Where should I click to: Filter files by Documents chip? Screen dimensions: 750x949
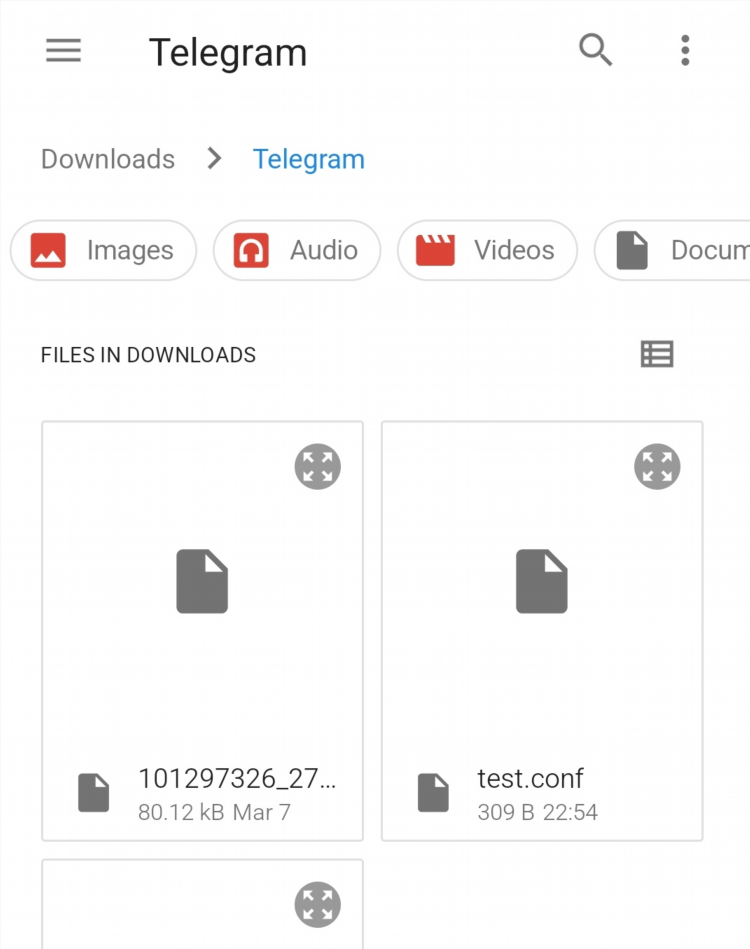[673, 250]
